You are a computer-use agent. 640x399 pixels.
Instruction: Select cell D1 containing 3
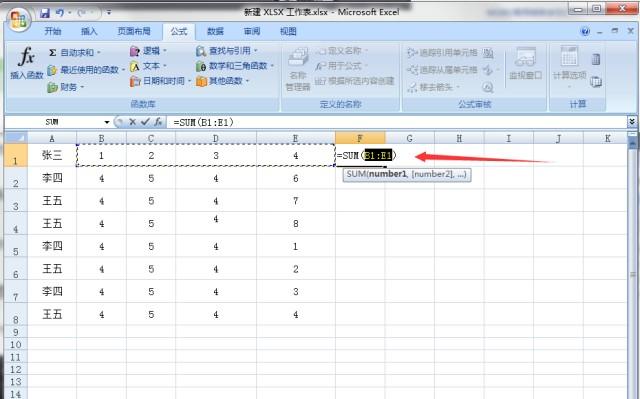coord(216,155)
